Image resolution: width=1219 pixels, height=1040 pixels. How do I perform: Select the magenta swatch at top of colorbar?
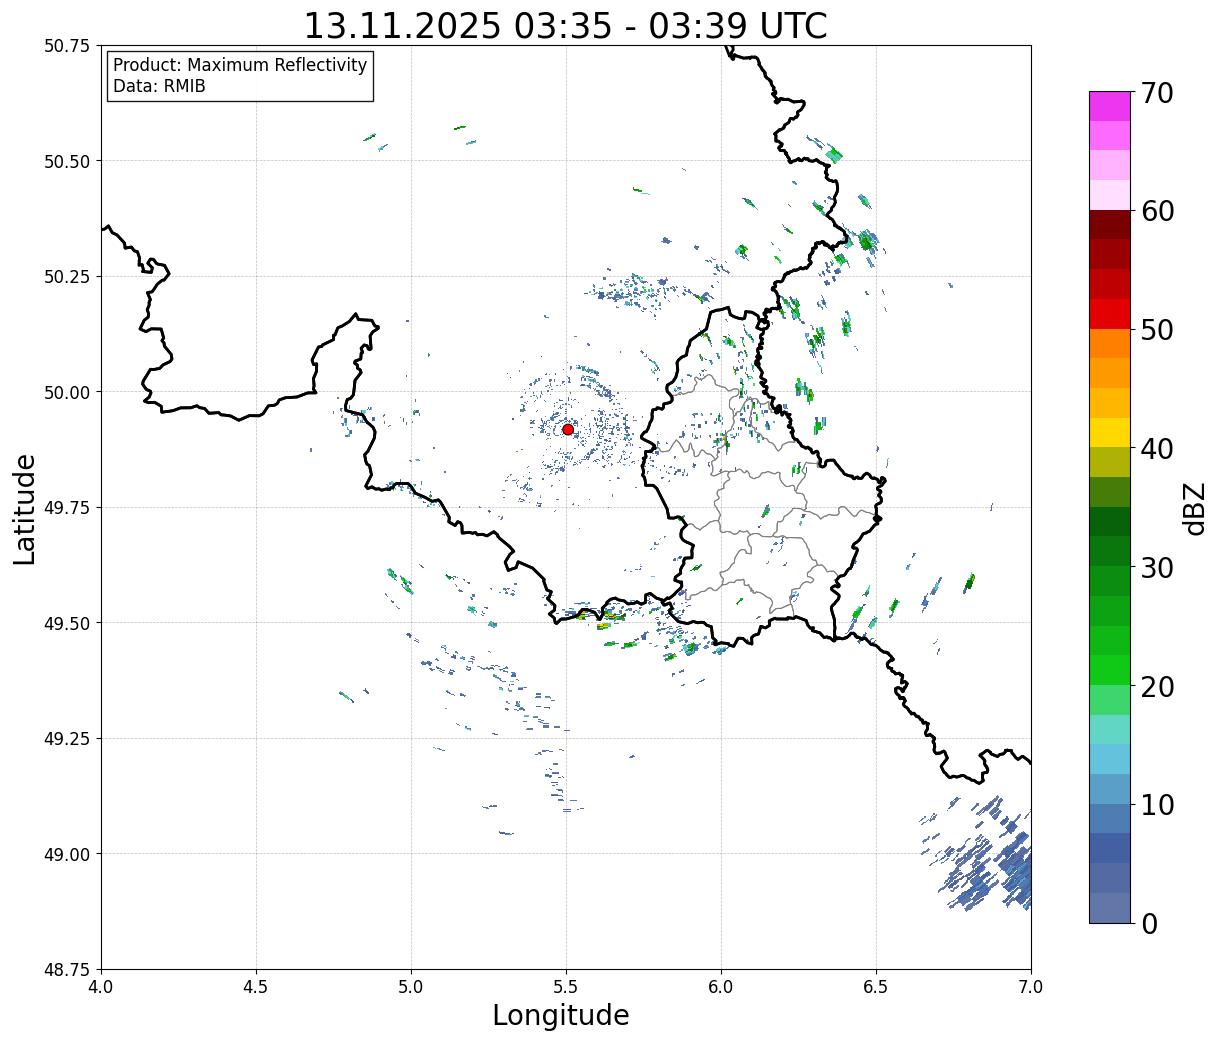1109,106
